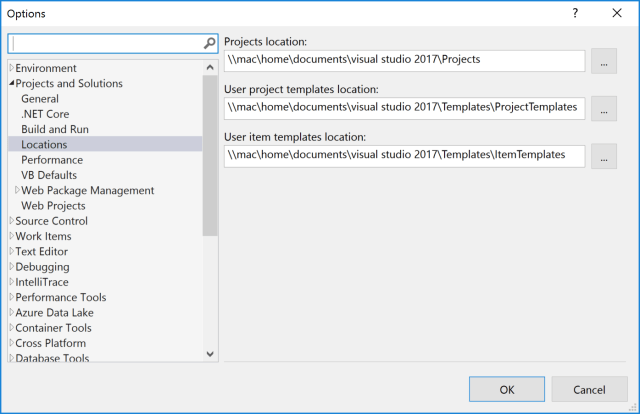The width and height of the screenshot is (640, 414).
Task: Browse for user project templates location
Action: [604, 108]
